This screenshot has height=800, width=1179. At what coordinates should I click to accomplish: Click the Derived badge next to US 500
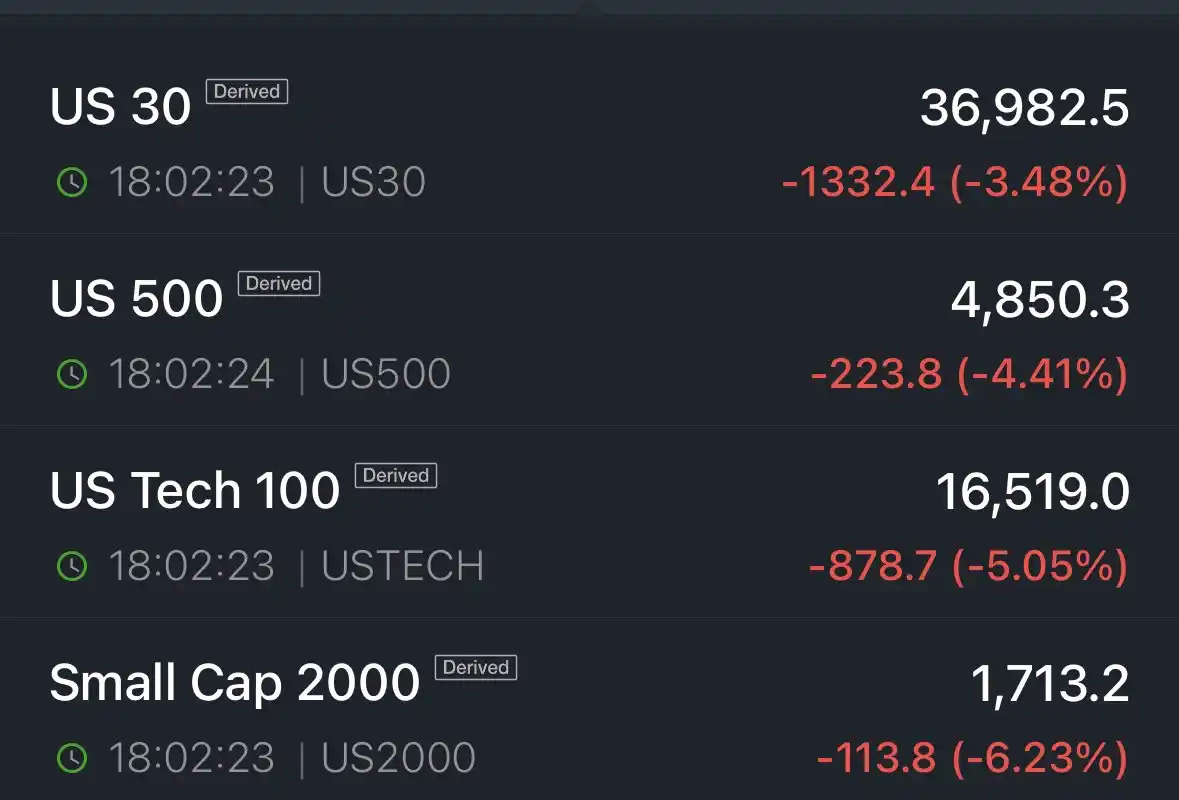[279, 284]
